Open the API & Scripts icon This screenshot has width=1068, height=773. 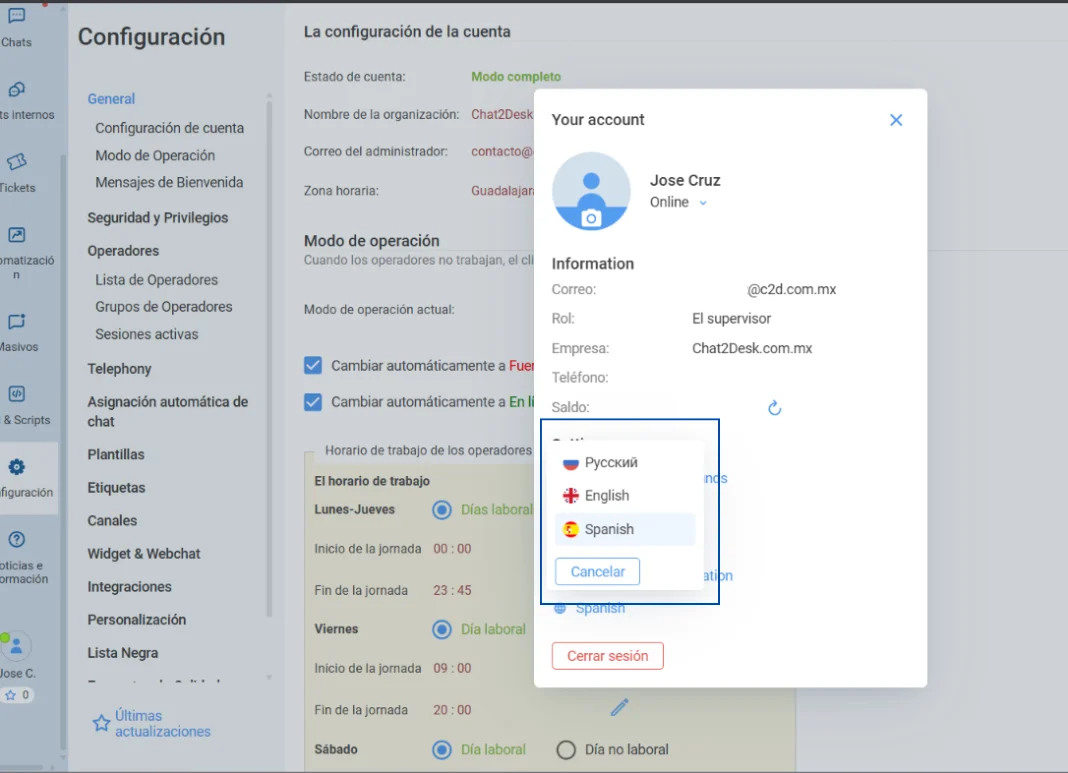click(x=16, y=394)
